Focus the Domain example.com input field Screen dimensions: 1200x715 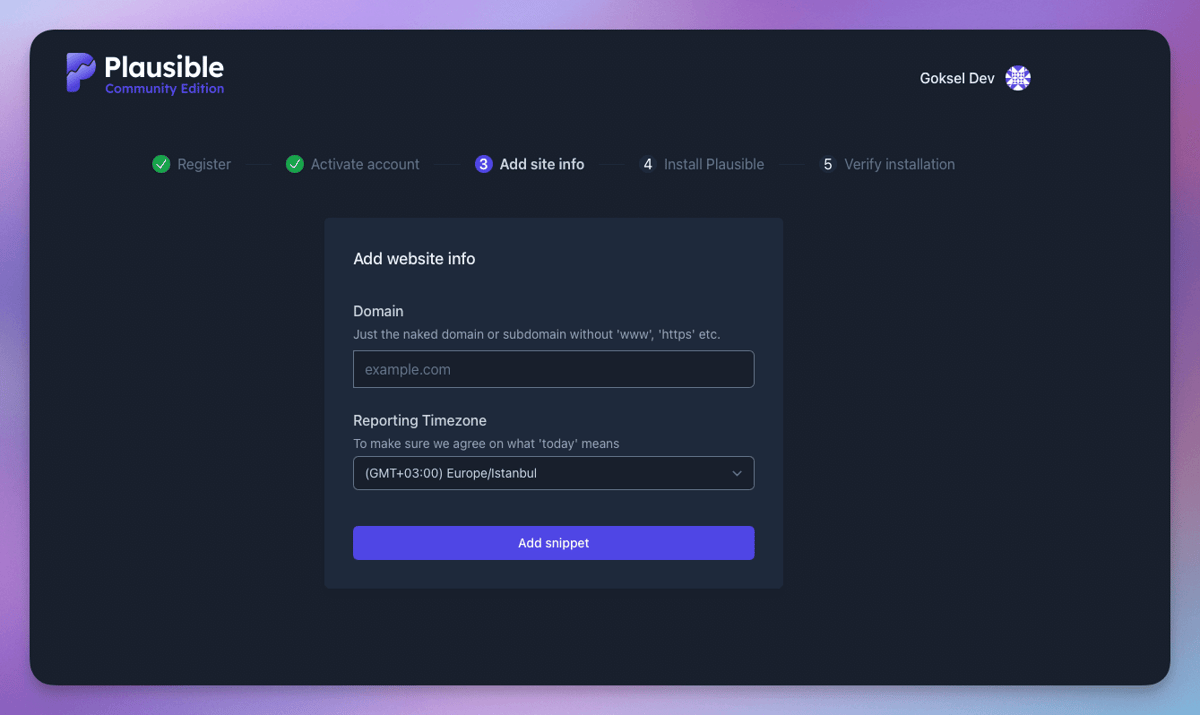point(553,369)
